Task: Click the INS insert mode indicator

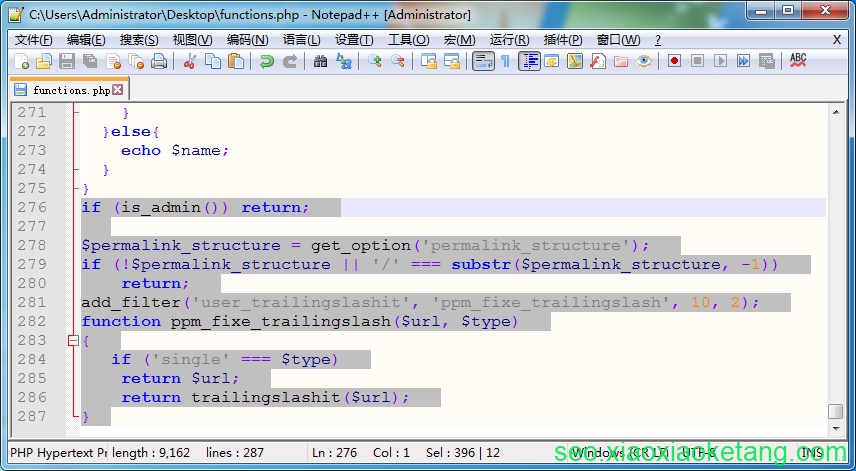Action: (812, 452)
